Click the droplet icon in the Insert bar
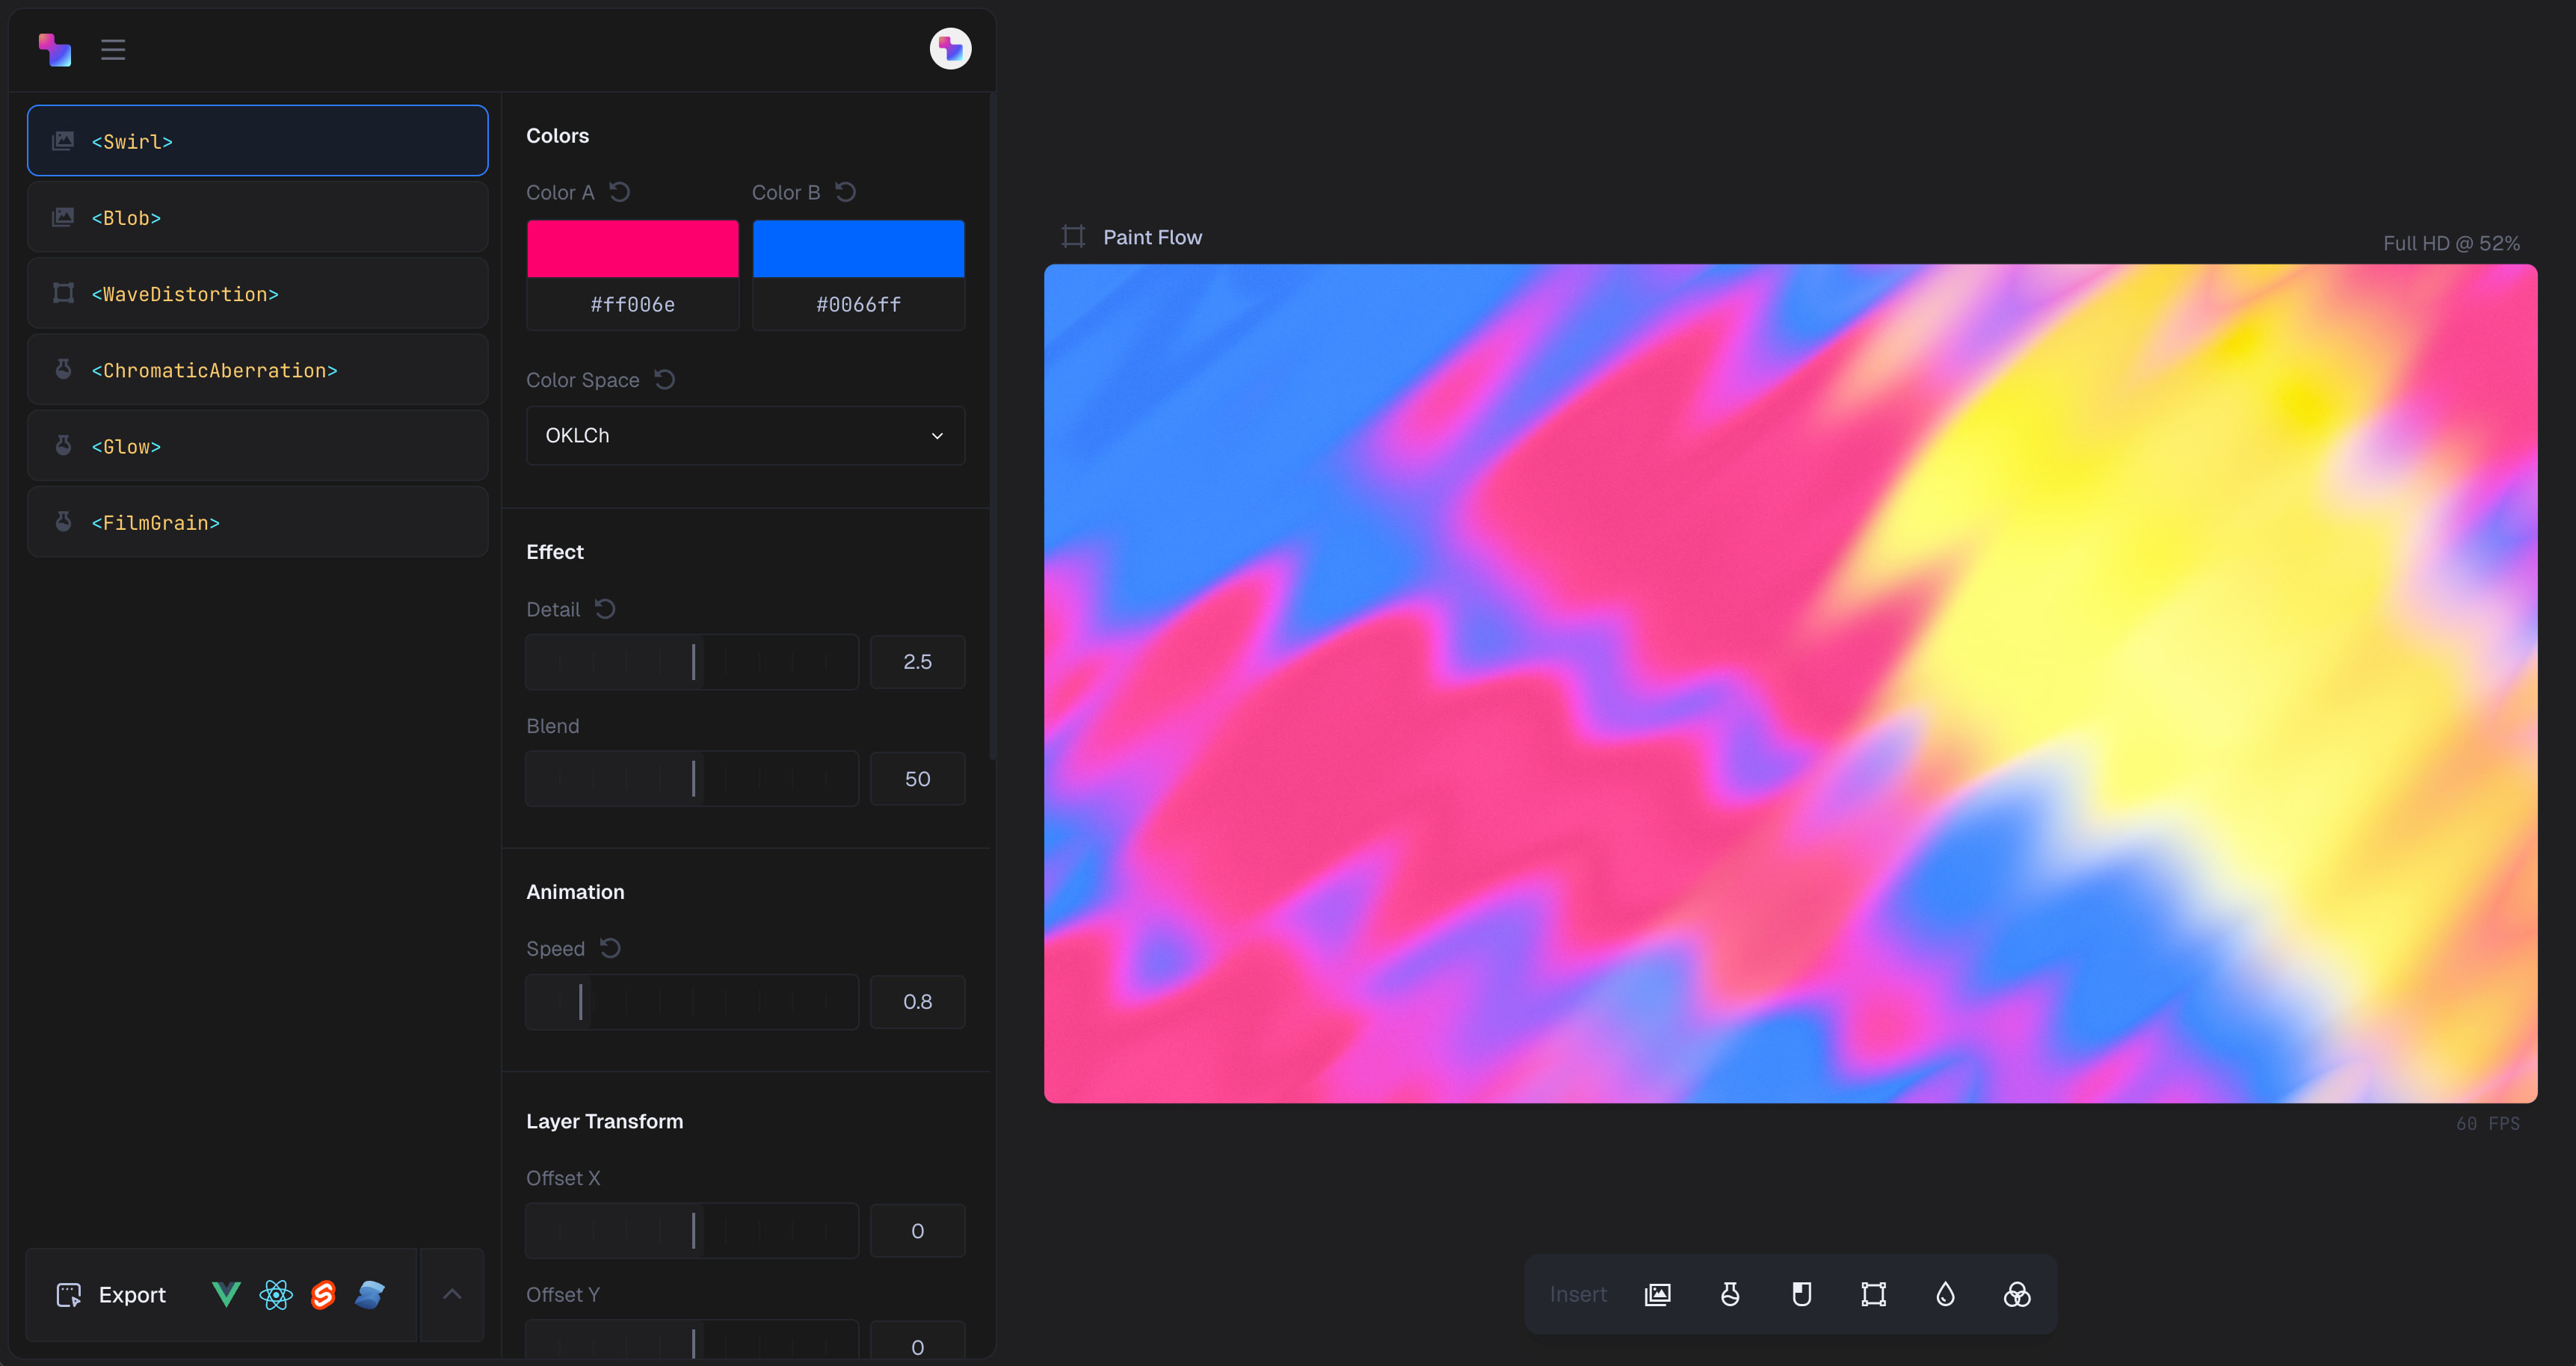Image resolution: width=2576 pixels, height=1366 pixels. [1945, 1293]
